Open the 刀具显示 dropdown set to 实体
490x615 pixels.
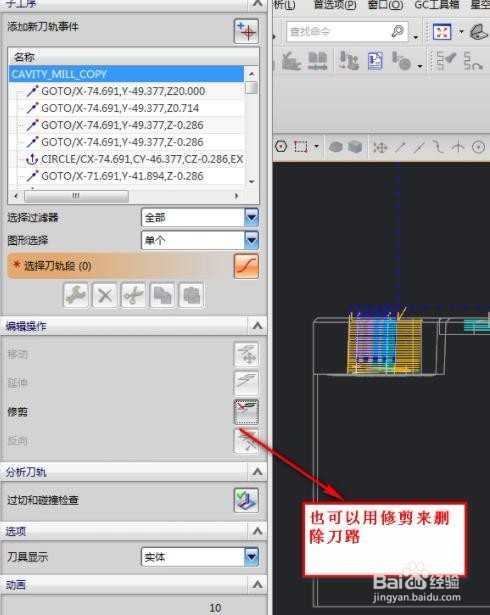point(200,557)
